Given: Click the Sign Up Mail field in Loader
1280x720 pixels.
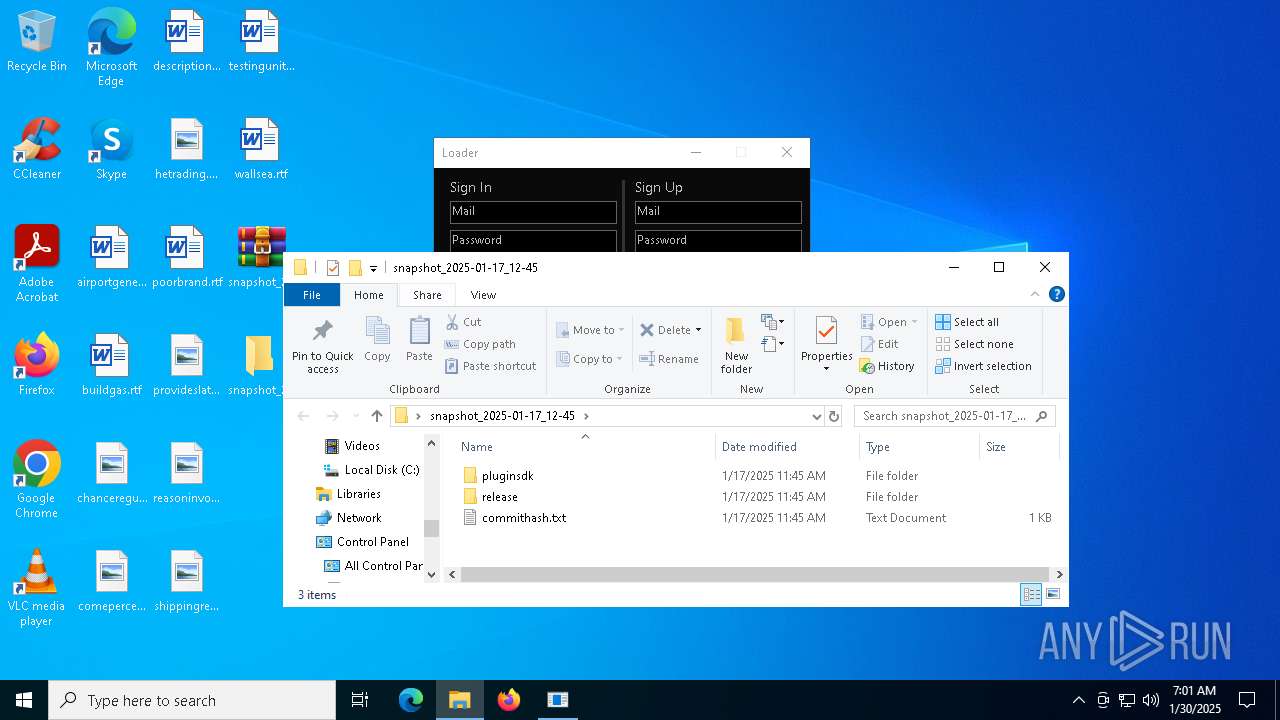Looking at the screenshot, I should 718,212.
